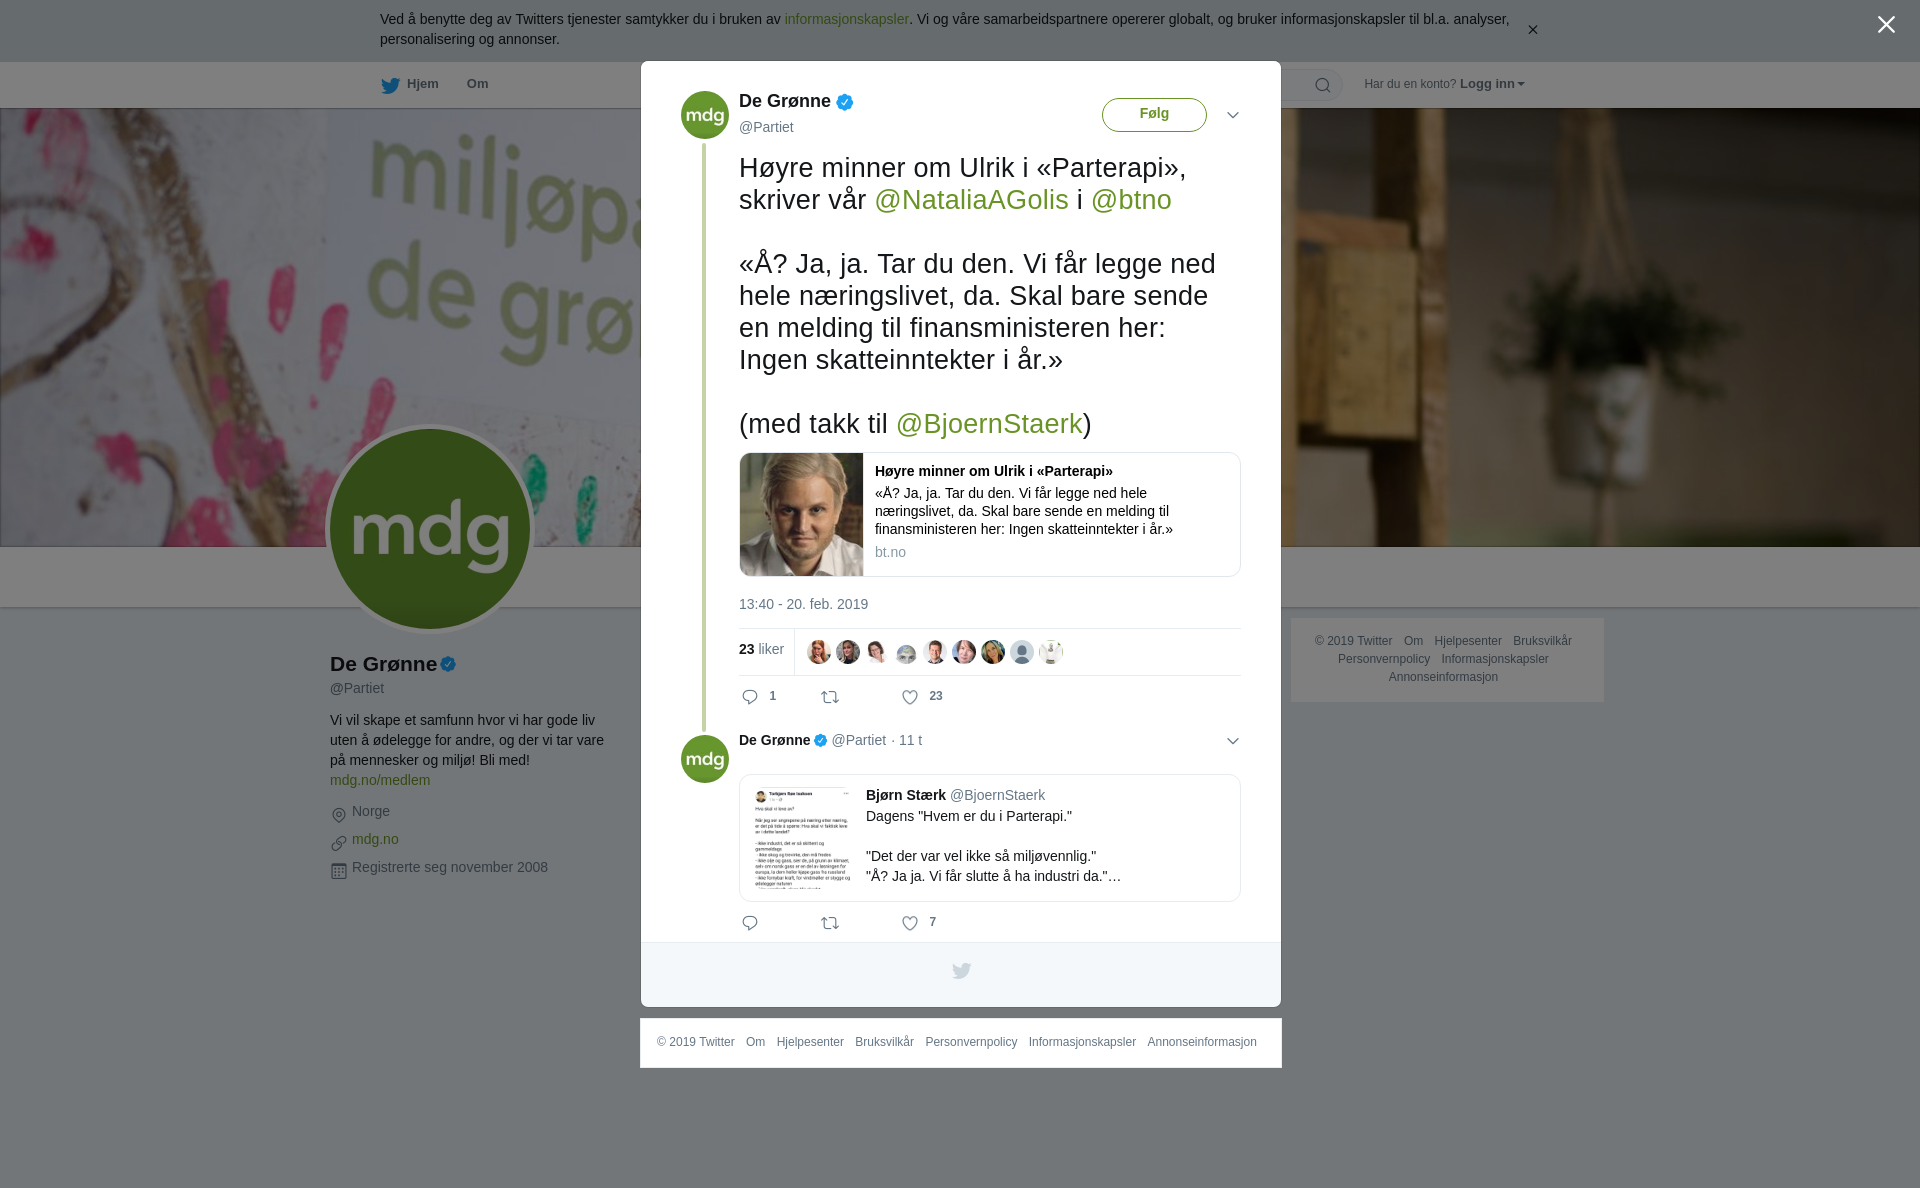
Task: Like the main tweet via heart icon
Action: point(910,697)
